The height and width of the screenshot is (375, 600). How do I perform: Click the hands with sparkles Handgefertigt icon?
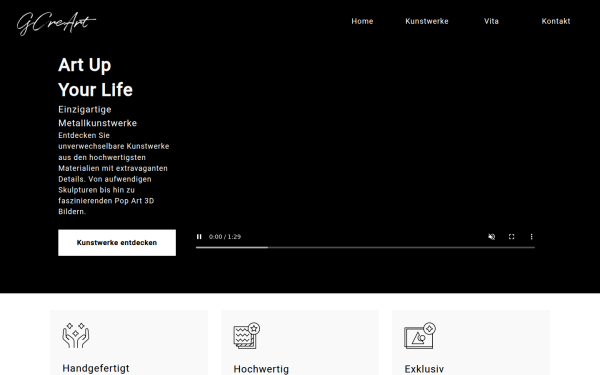click(76, 335)
